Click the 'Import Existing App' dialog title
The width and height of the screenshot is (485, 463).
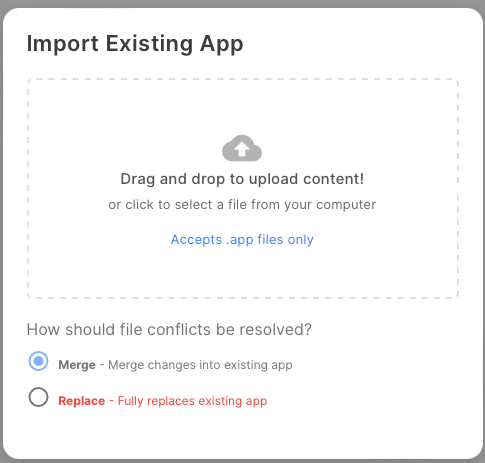135,44
